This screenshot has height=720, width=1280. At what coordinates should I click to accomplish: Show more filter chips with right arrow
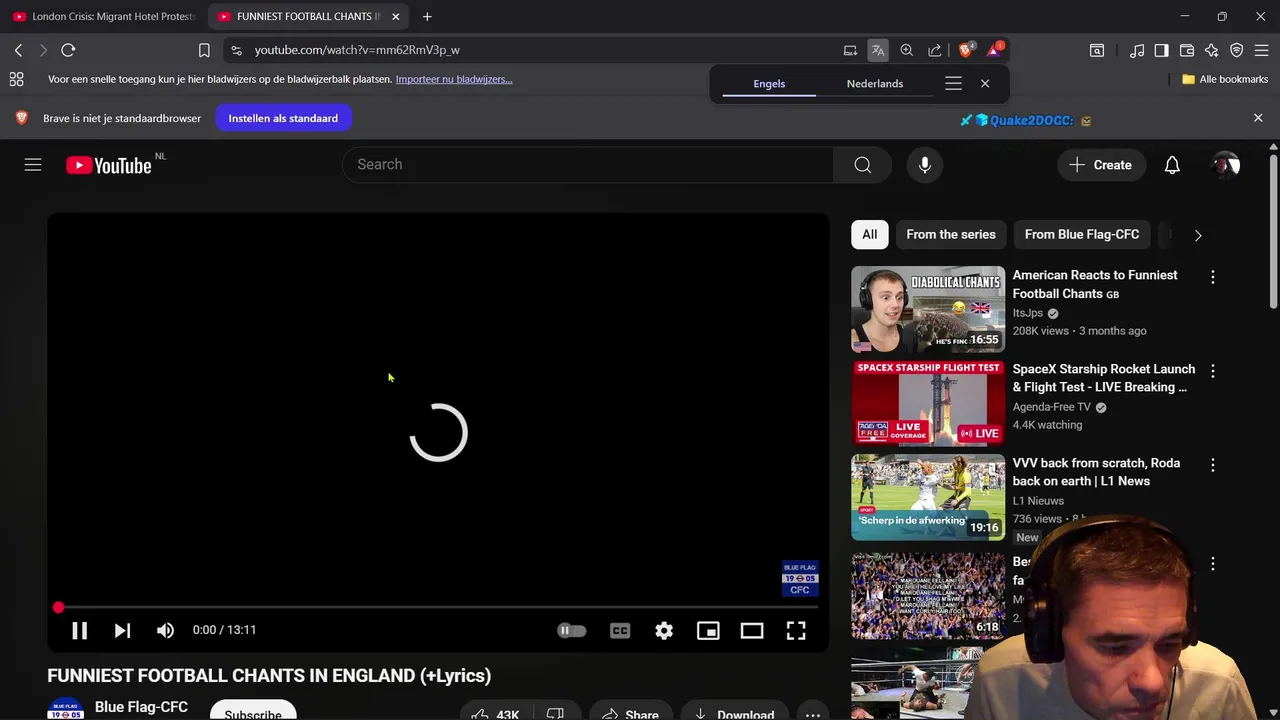(x=1198, y=235)
